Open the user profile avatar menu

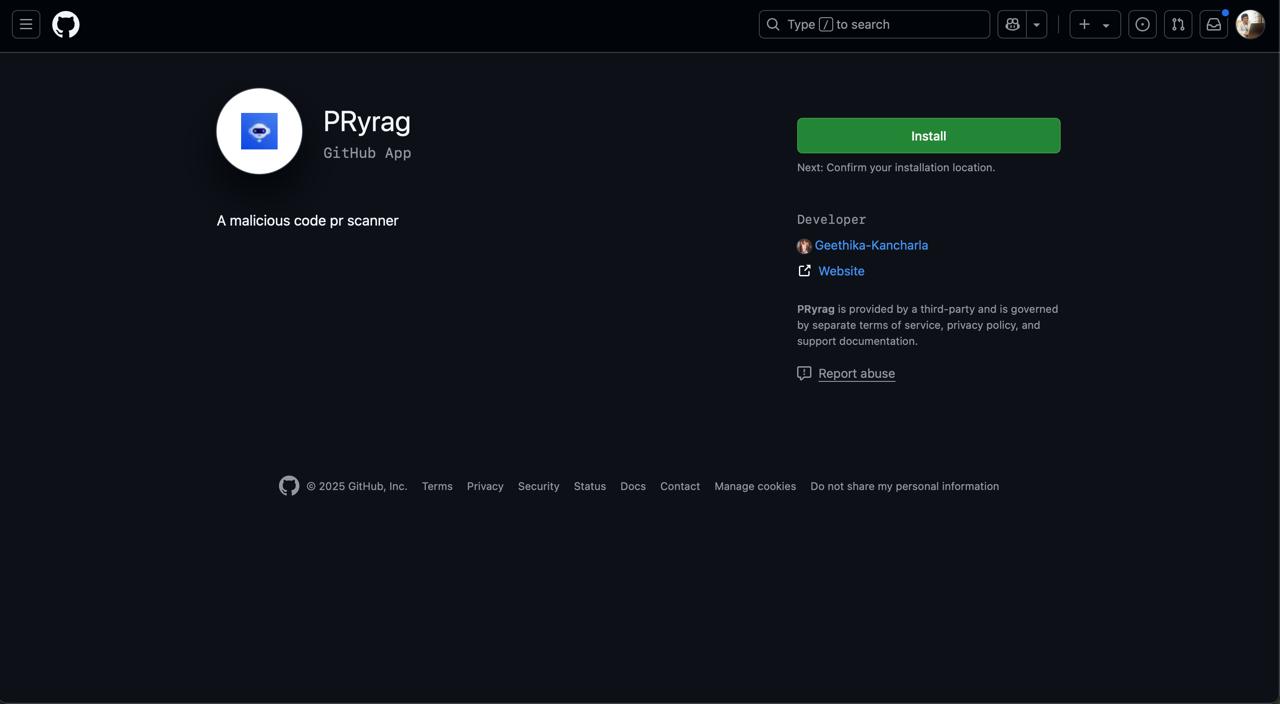click(x=1250, y=24)
